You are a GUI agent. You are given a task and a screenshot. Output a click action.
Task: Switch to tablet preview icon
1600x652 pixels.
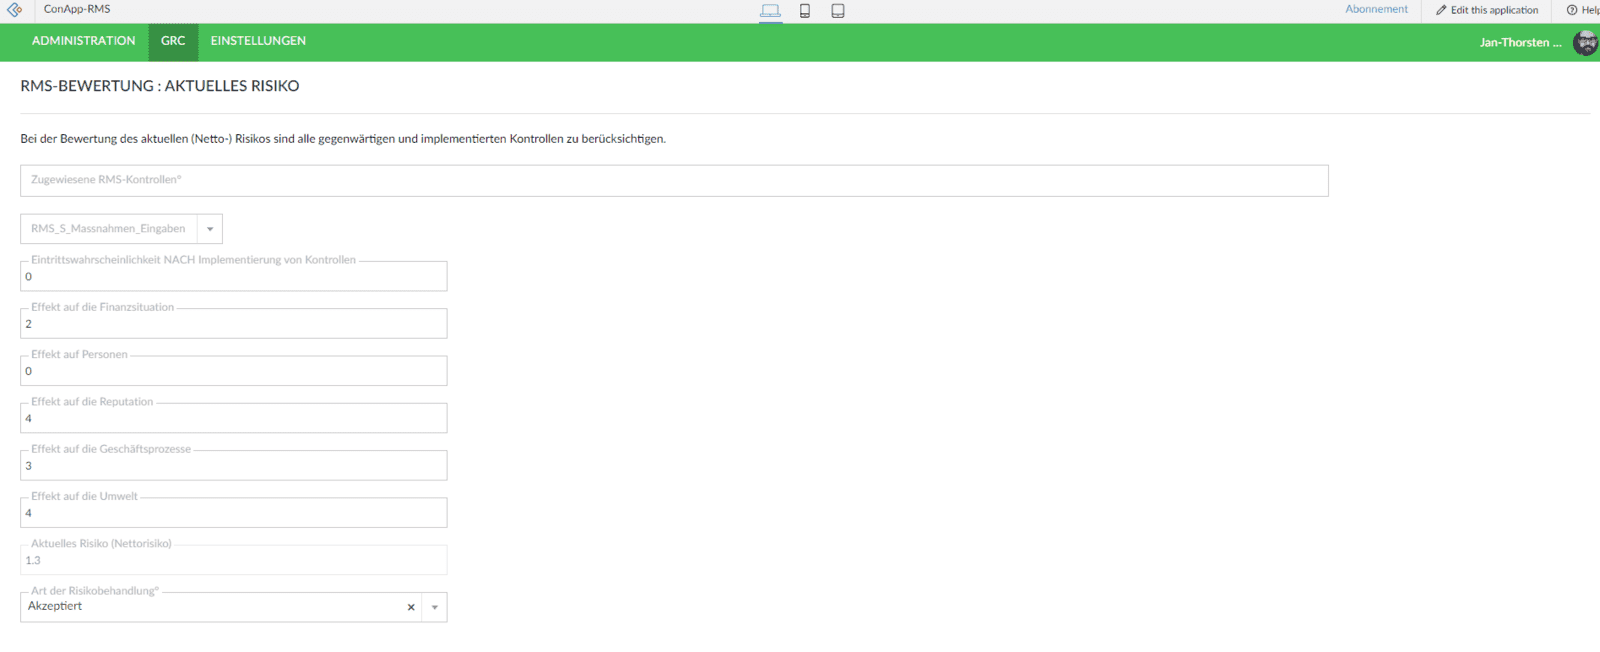(838, 11)
